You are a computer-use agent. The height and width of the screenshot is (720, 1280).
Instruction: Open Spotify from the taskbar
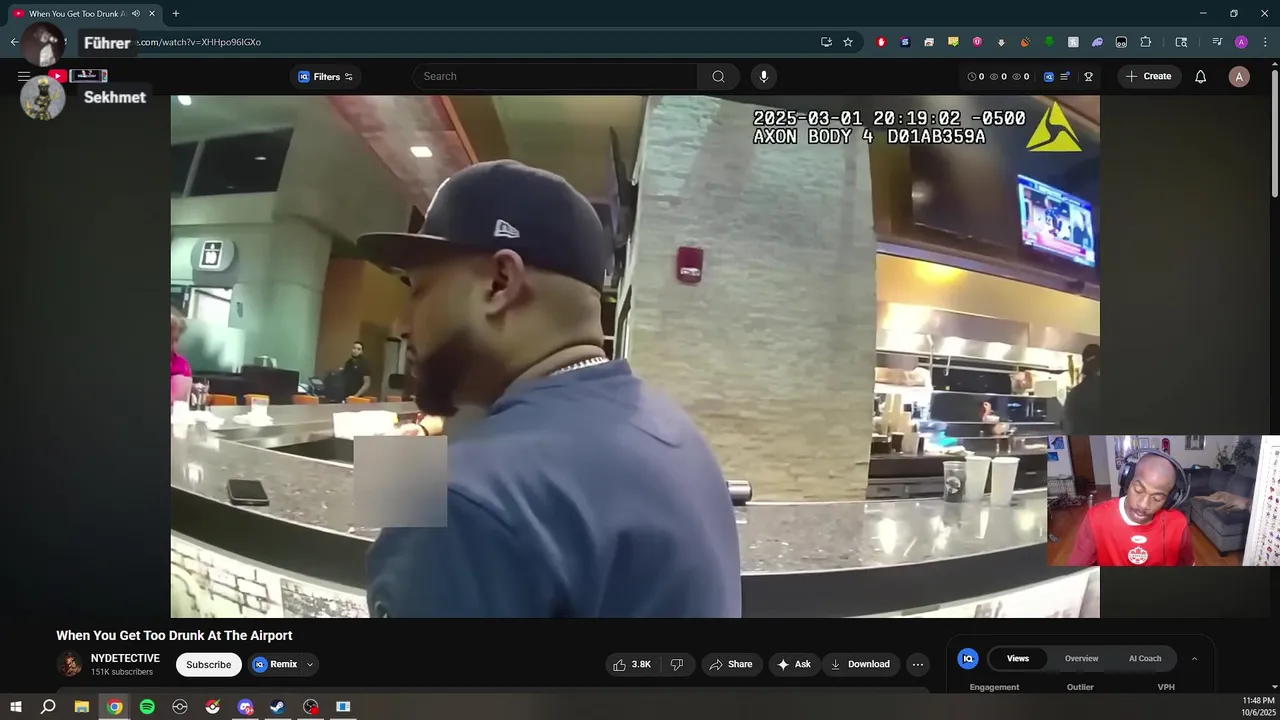coord(147,707)
